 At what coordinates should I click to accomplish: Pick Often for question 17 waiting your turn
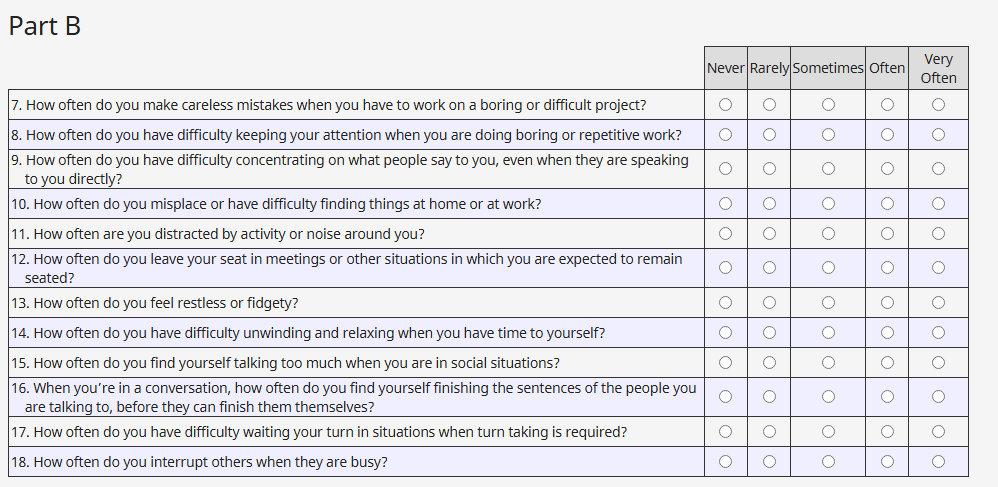[887, 432]
